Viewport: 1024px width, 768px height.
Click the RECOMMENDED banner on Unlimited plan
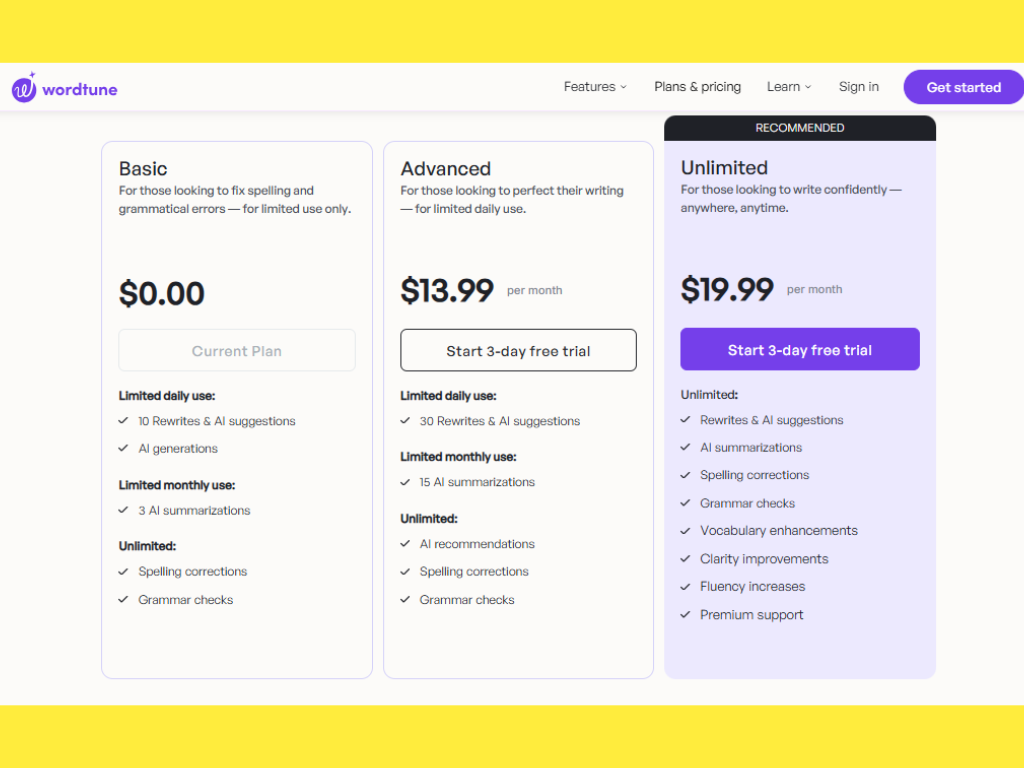(x=799, y=128)
